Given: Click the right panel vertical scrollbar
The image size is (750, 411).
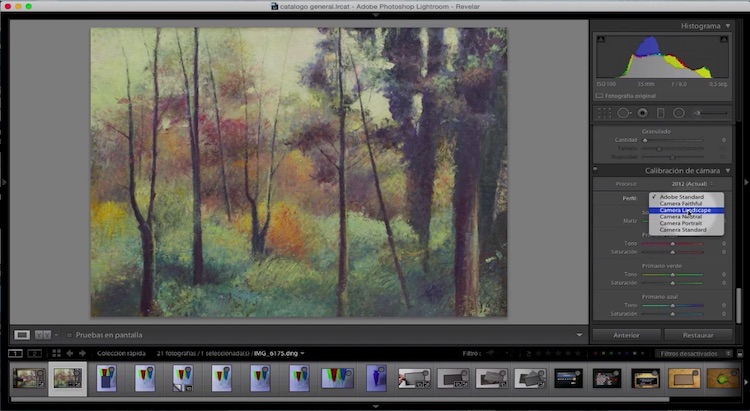Looking at the screenshot, I should [x=739, y=306].
